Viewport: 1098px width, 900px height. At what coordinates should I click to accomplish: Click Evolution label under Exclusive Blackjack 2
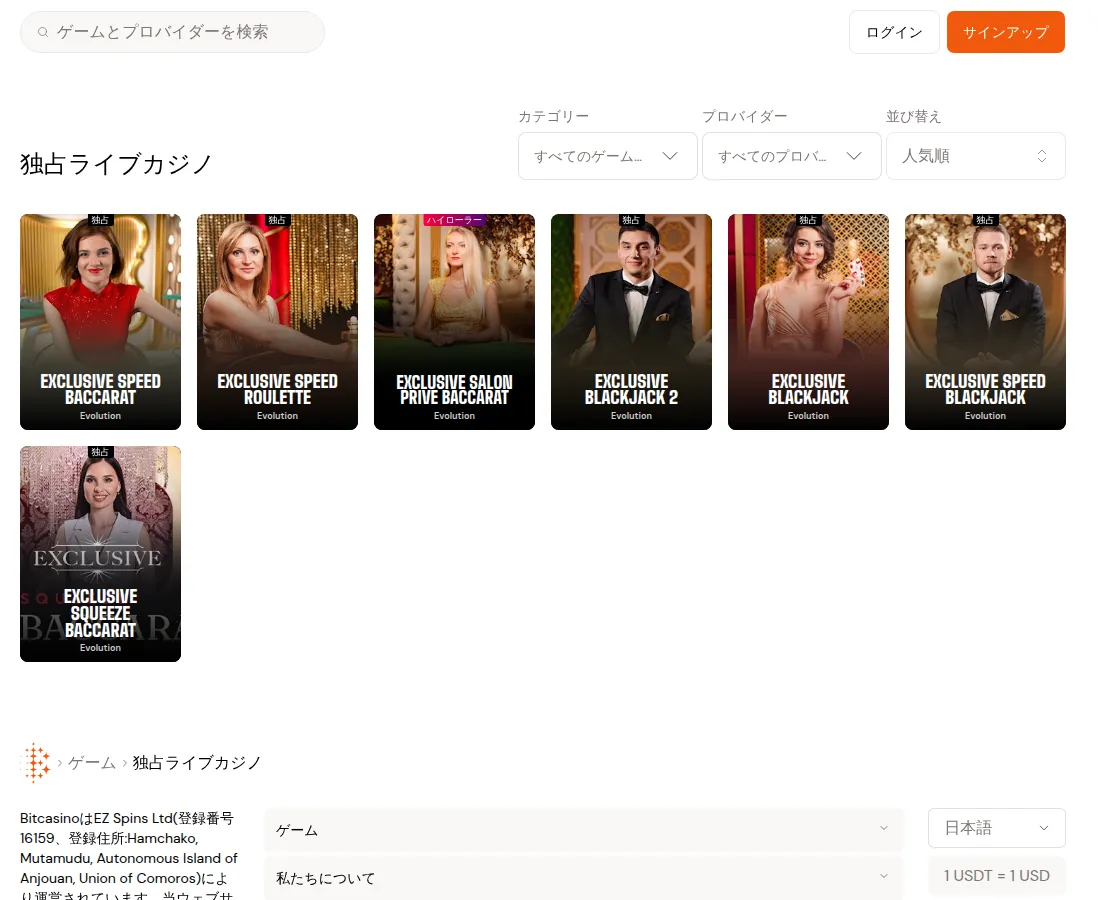[x=632, y=416]
